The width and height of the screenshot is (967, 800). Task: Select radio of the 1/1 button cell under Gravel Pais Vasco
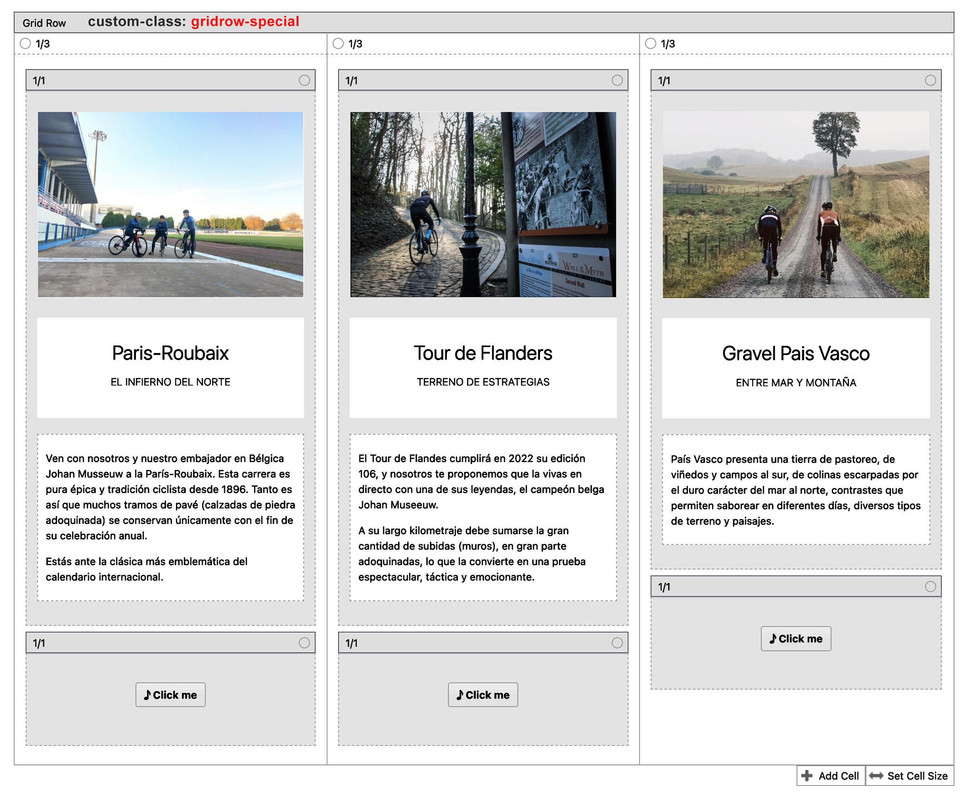(931, 587)
